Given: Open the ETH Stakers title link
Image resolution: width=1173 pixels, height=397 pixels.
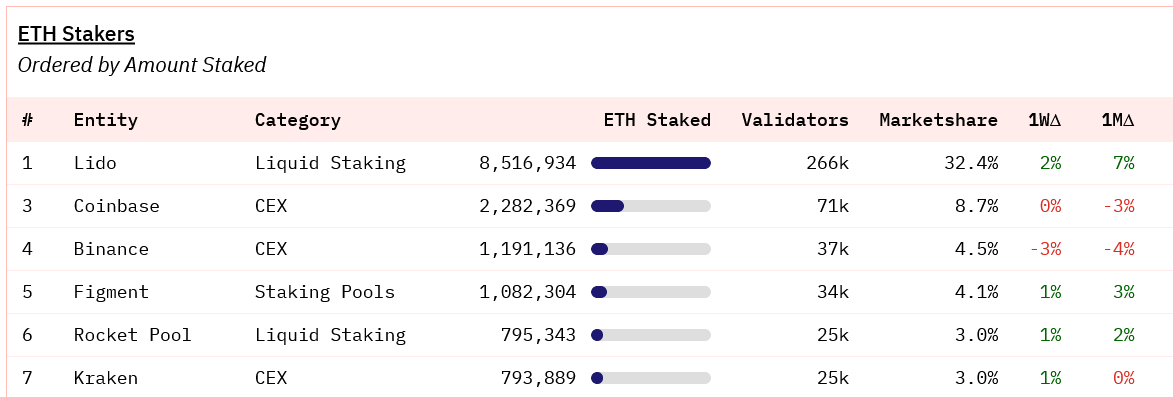Looking at the screenshot, I should pyautogui.click(x=76, y=34).
